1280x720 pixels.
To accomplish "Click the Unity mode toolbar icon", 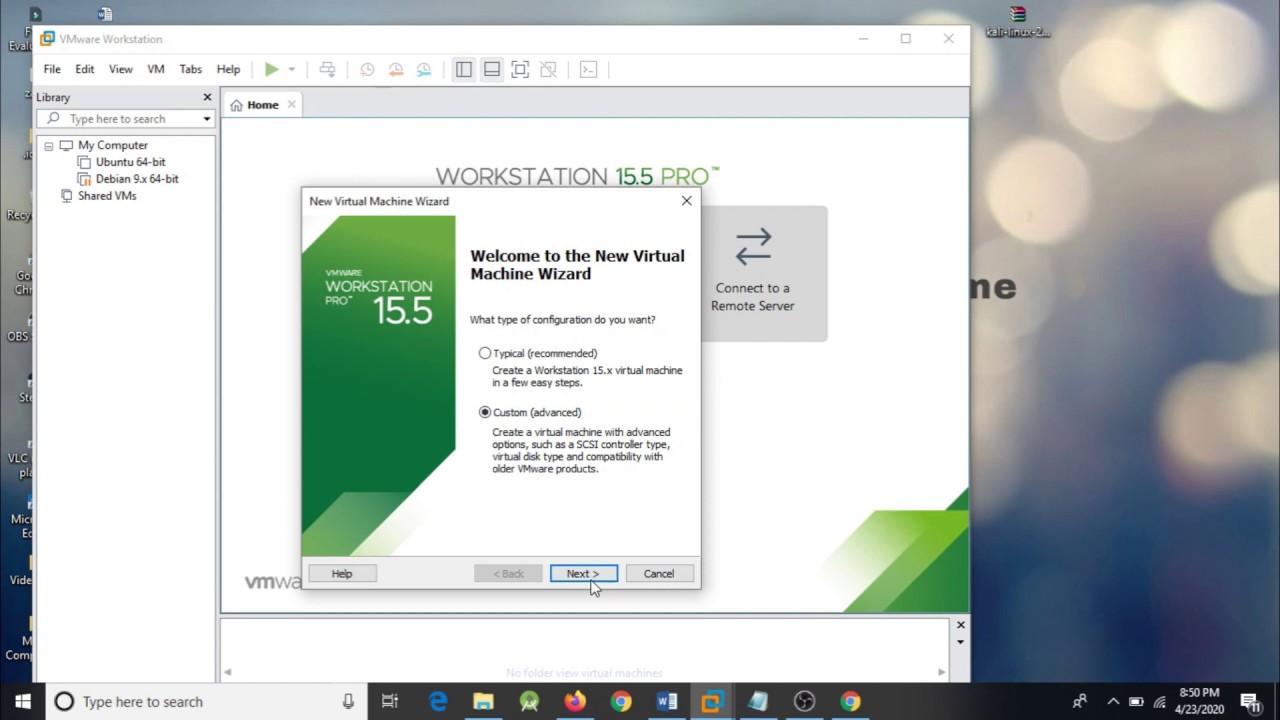I will (x=548, y=69).
